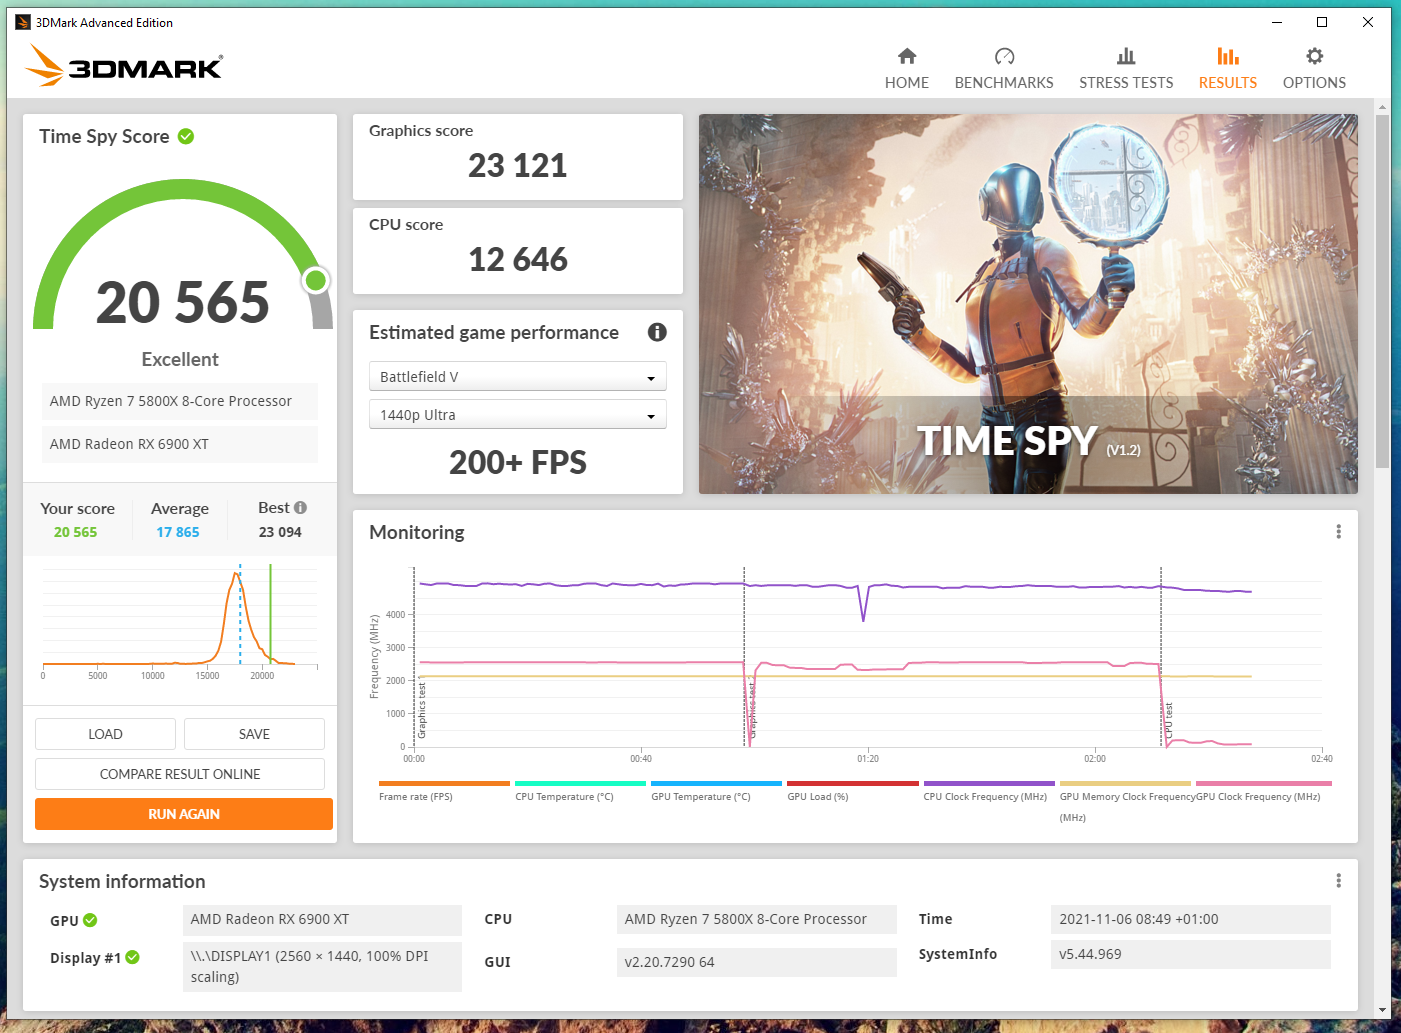
Task: Click the score gauge knob indicator
Action: coord(316,280)
